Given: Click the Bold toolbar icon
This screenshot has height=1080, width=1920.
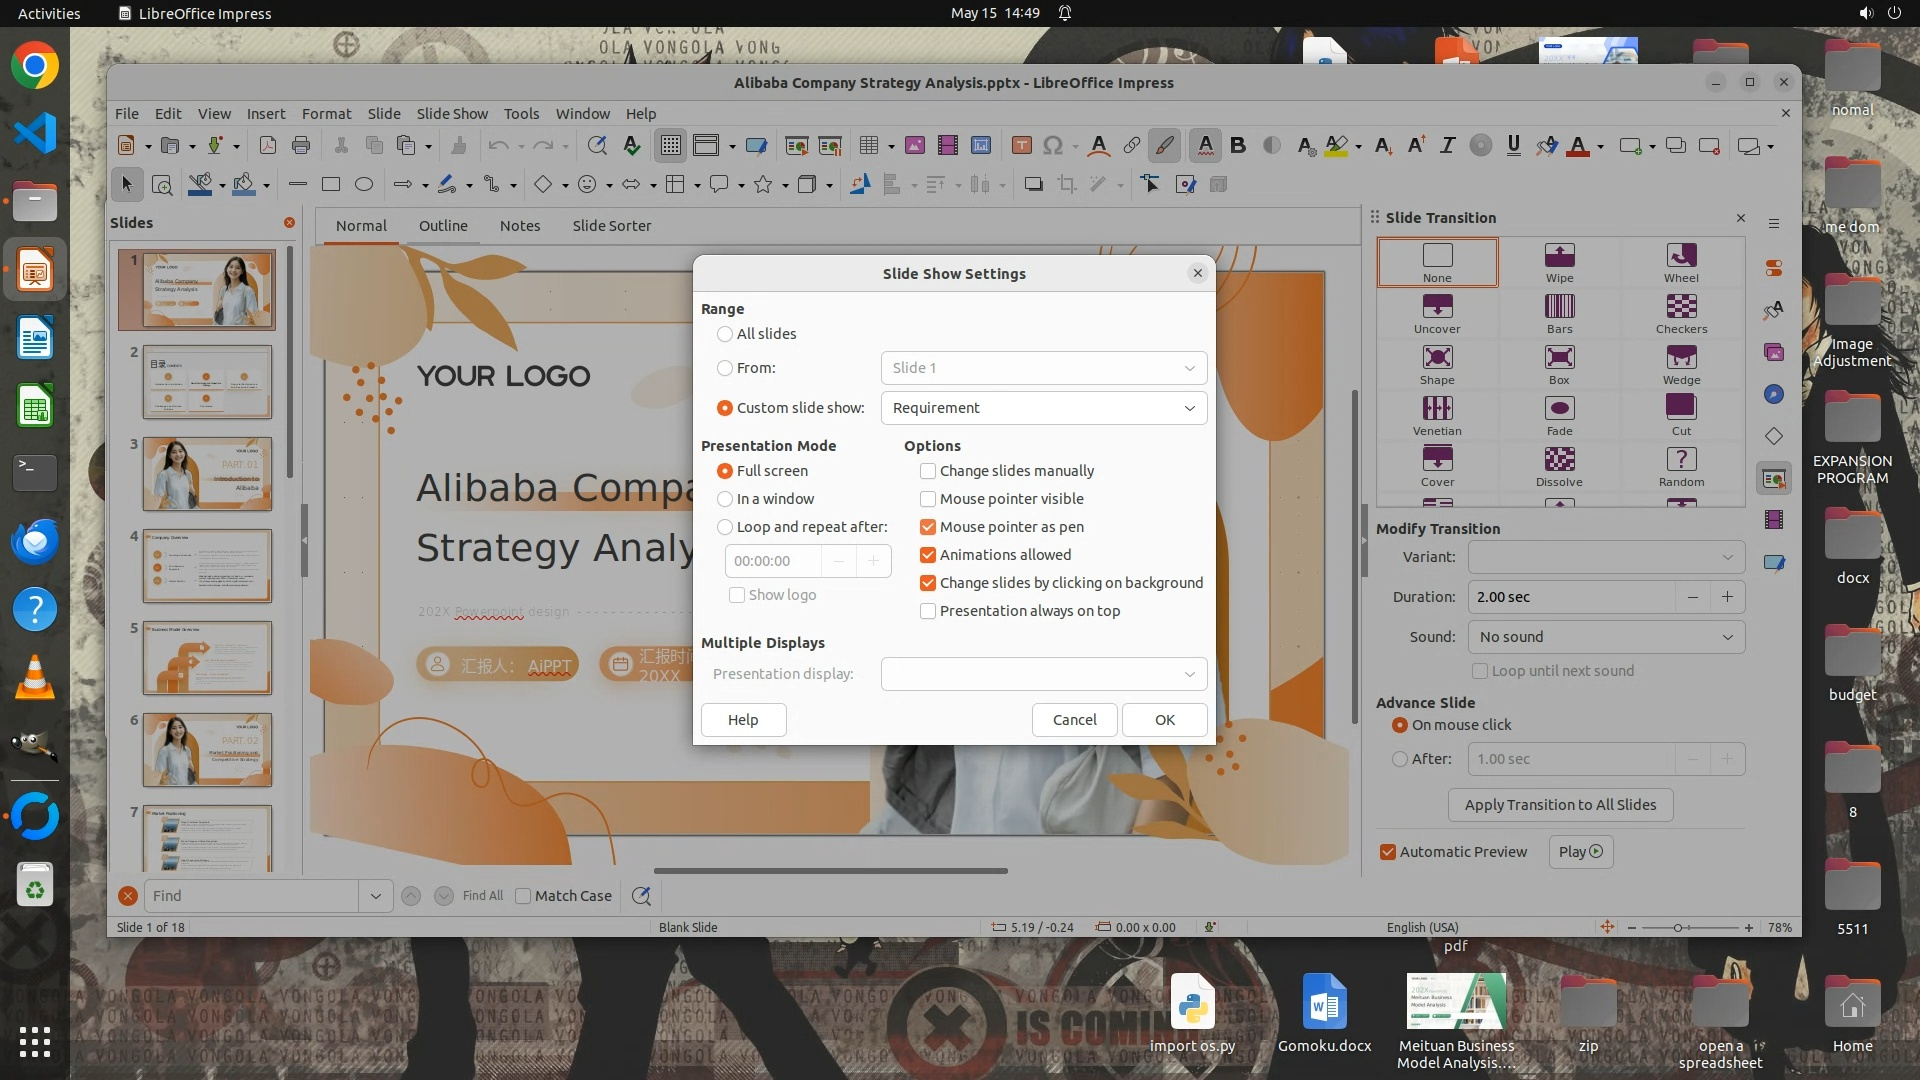Looking at the screenshot, I should click(1238, 146).
